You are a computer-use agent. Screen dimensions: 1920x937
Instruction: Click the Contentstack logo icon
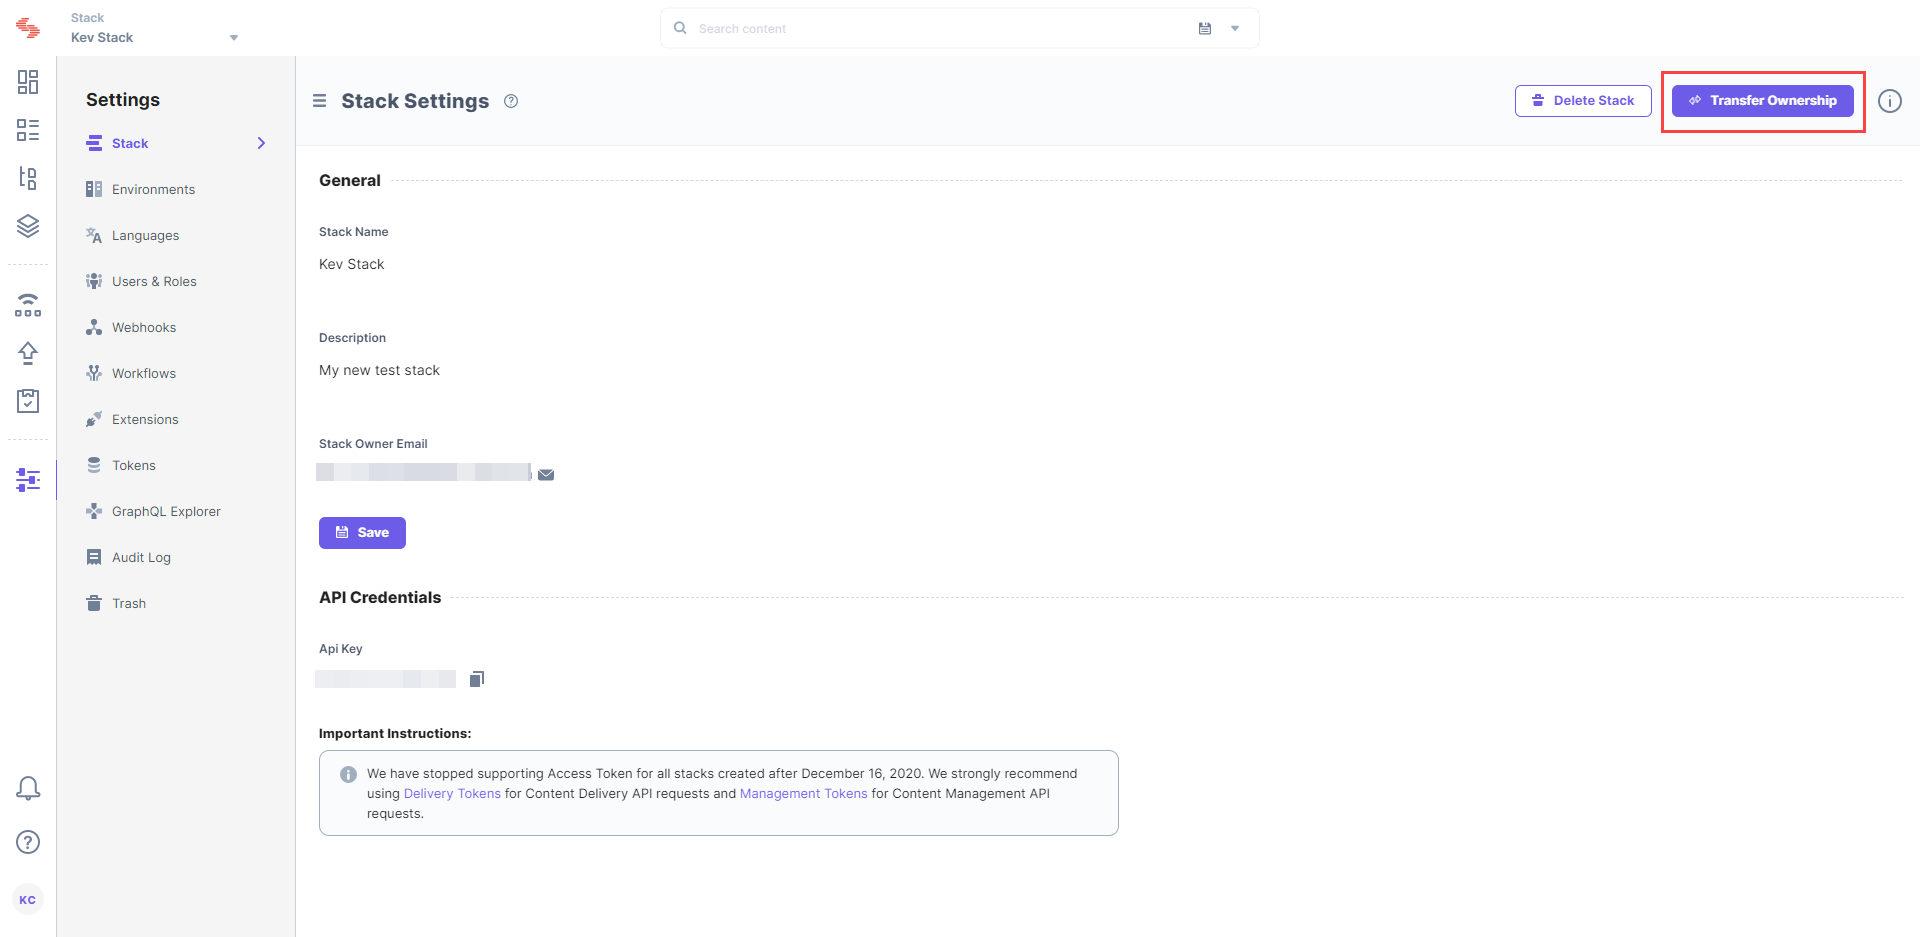pyautogui.click(x=28, y=28)
